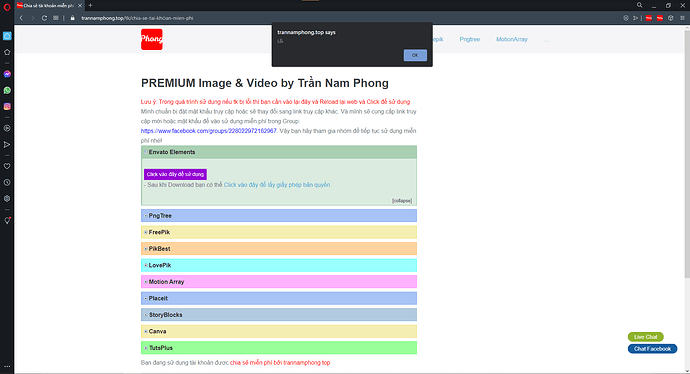
Task: Expand the PngTree section
Action: [x=279, y=216]
